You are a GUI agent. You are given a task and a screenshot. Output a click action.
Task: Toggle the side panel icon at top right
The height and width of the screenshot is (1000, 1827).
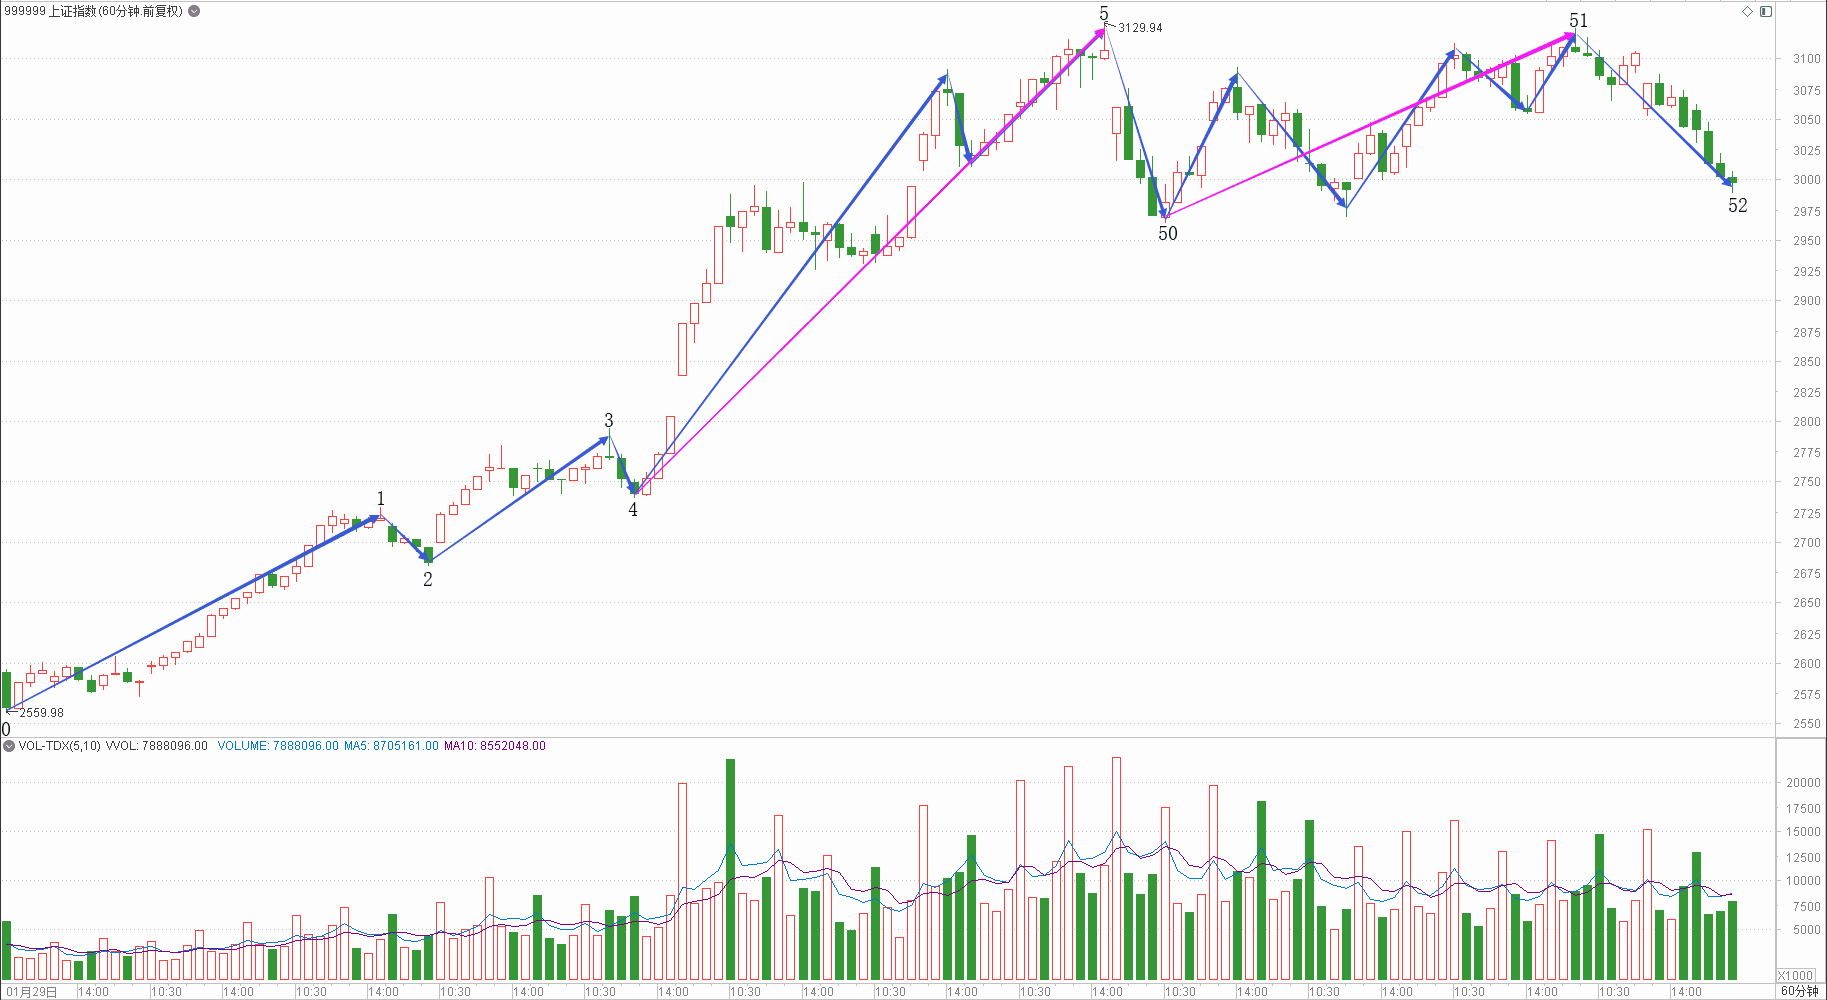coord(1766,11)
